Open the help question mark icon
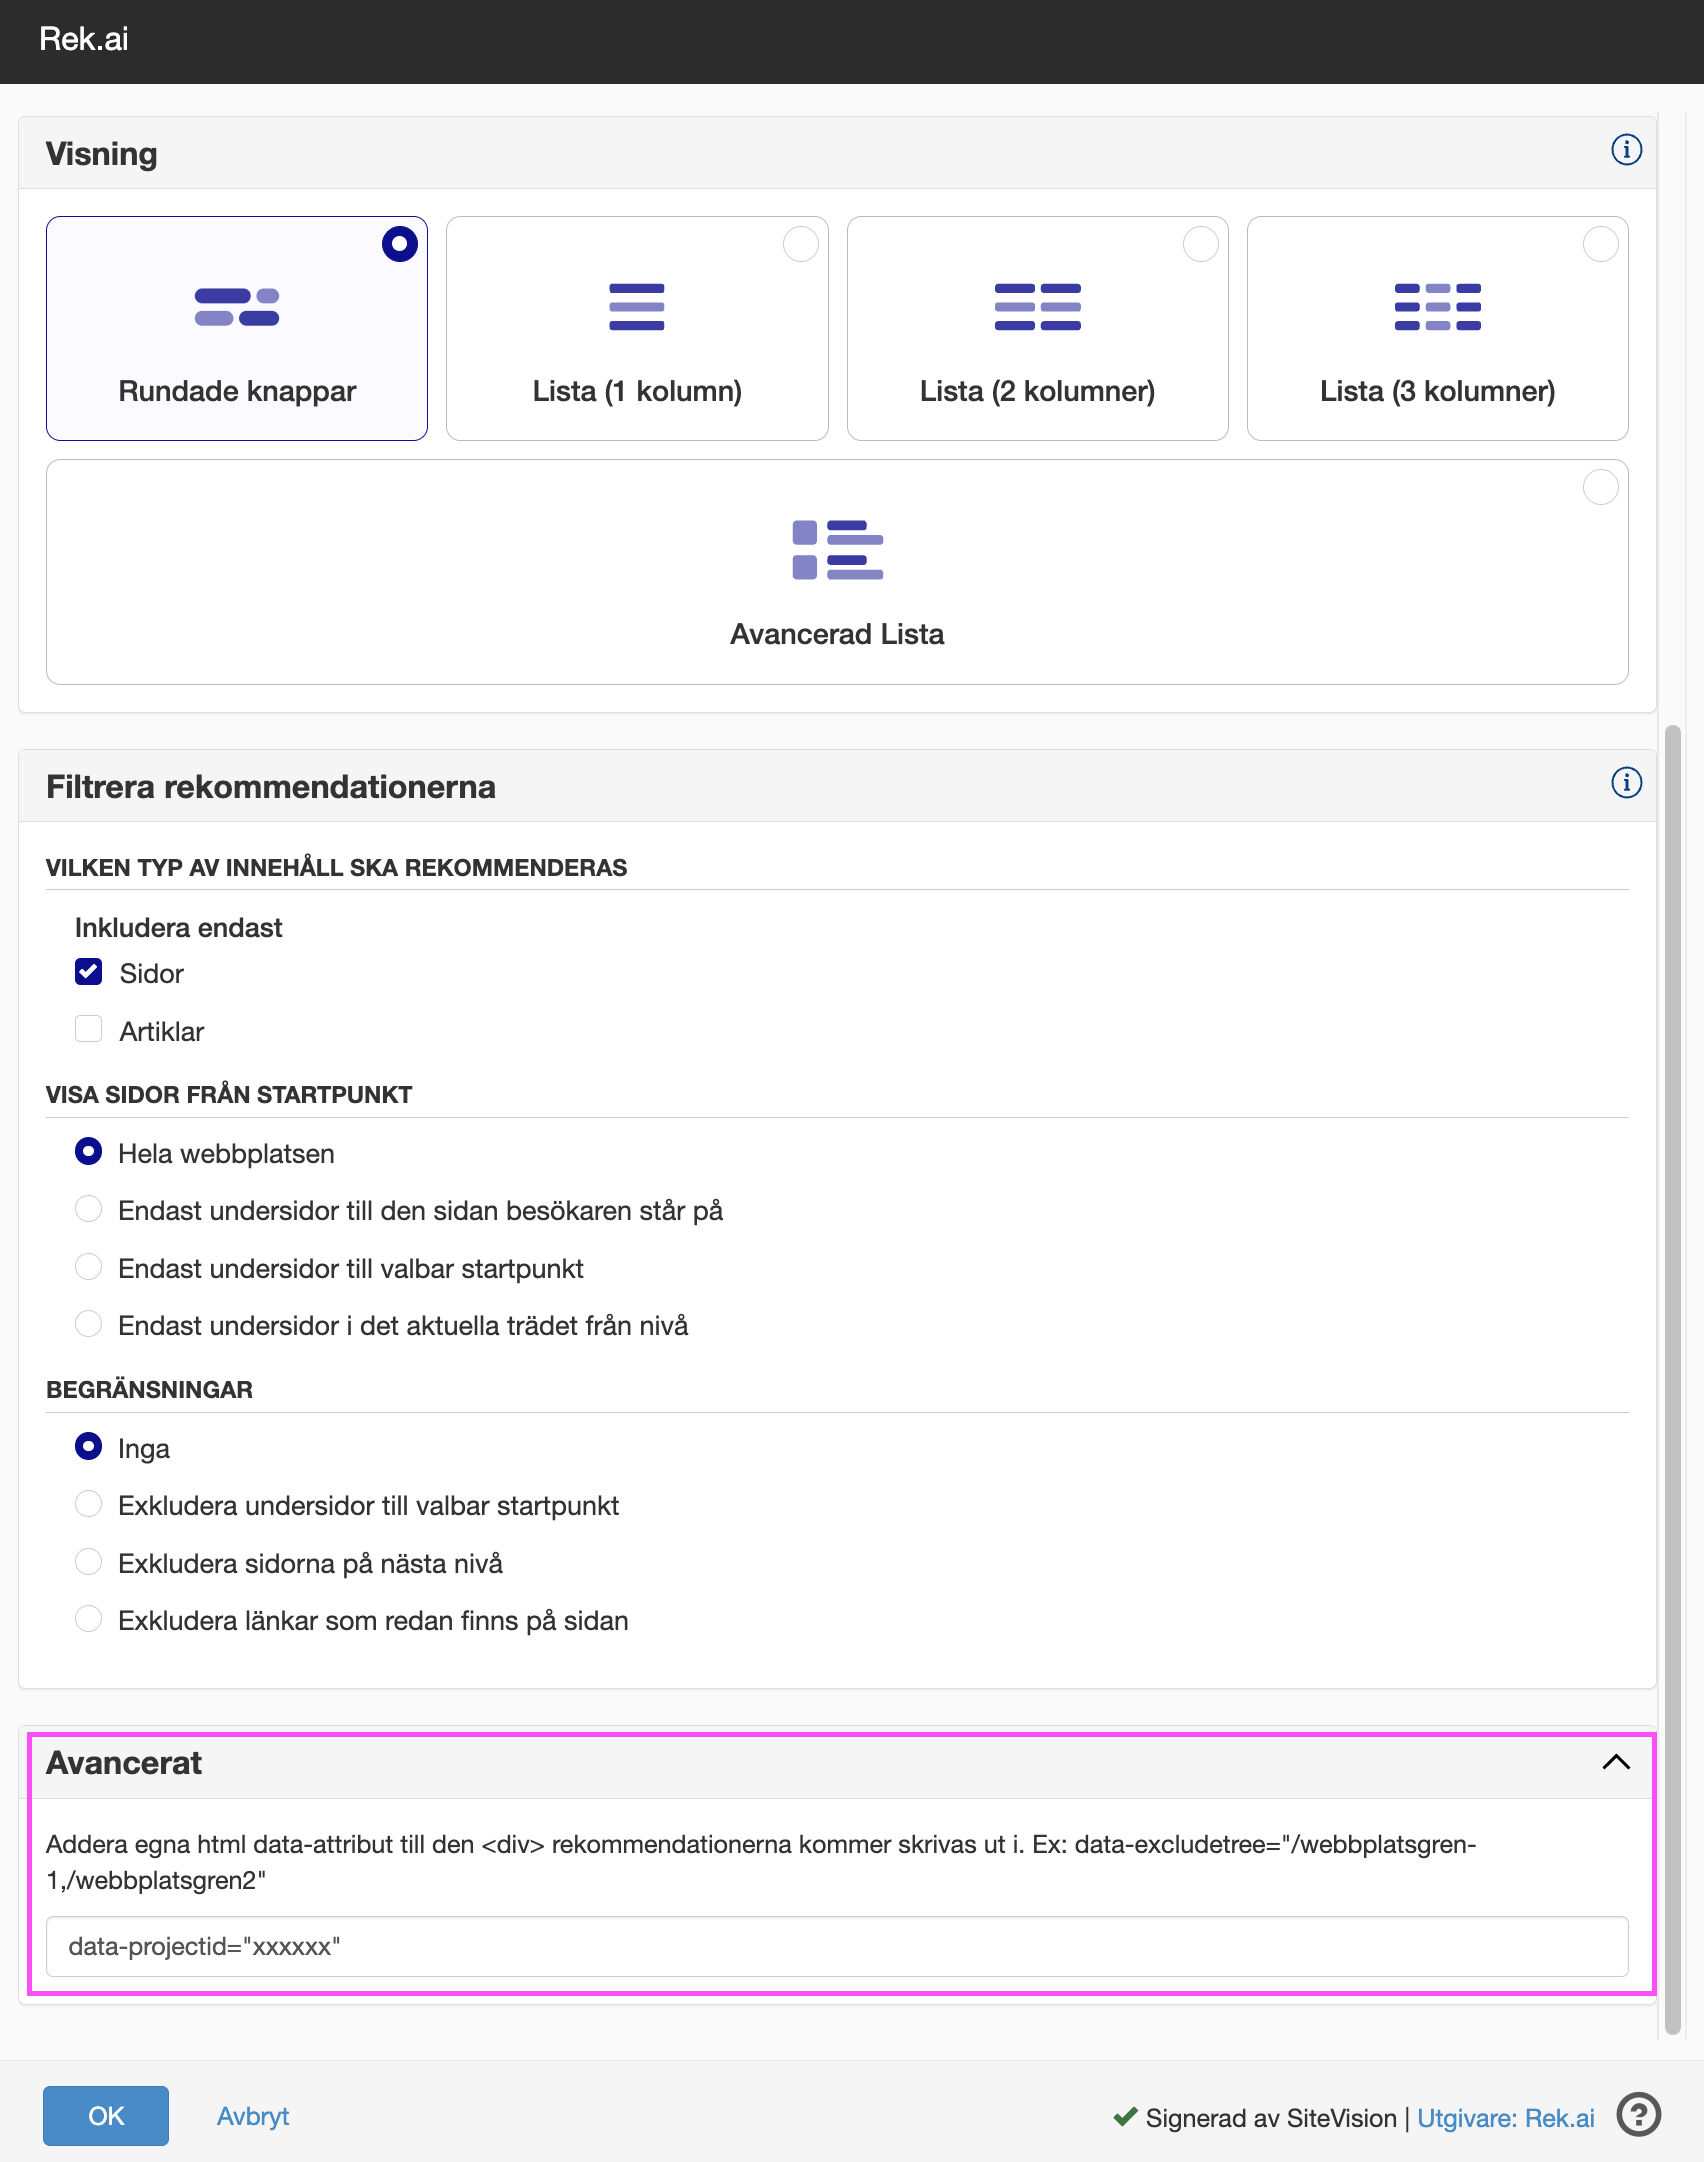Image resolution: width=1704 pixels, height=2162 pixels. tap(1638, 2115)
